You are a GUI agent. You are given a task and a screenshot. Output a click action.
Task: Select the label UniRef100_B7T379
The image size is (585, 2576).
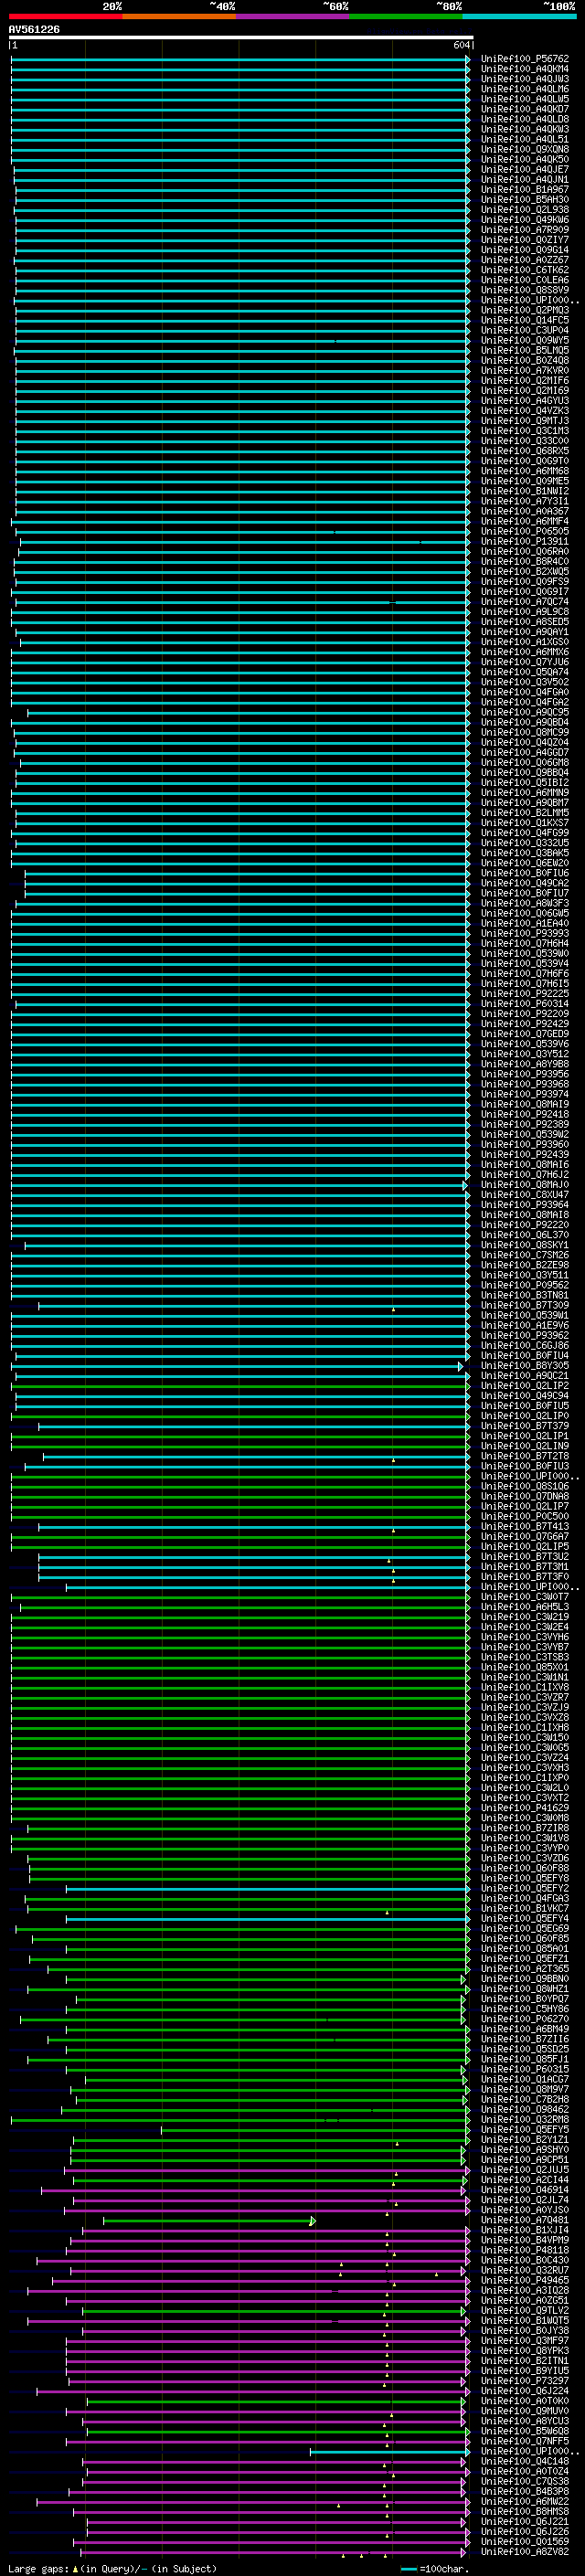[525, 1426]
